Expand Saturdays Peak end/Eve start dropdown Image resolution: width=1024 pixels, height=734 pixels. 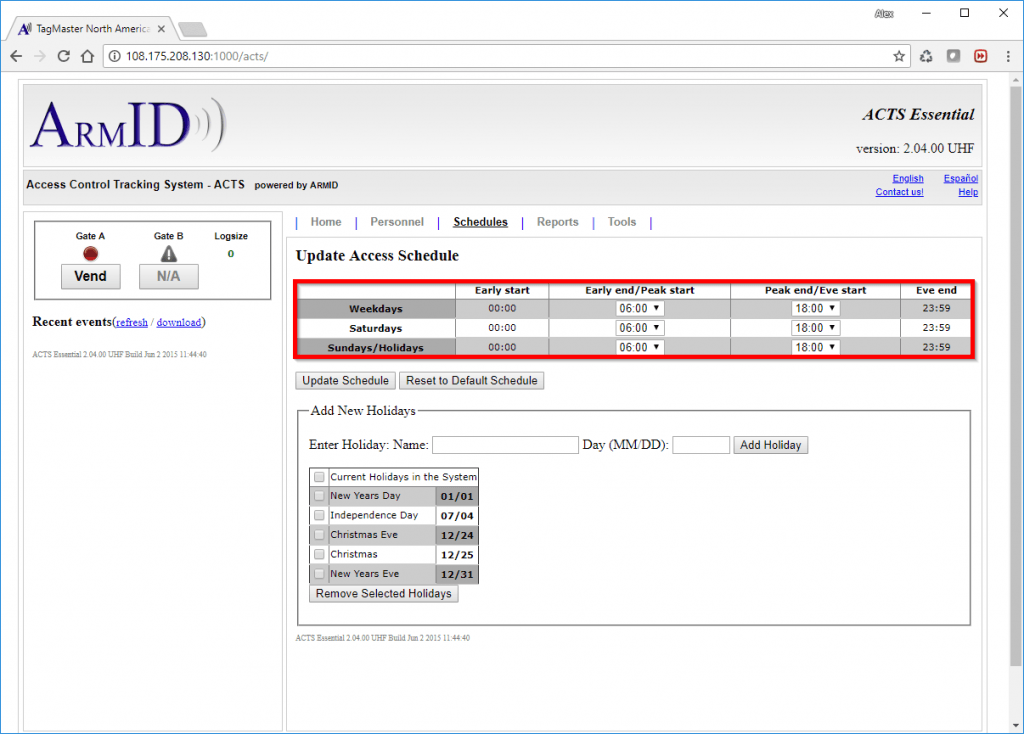point(815,328)
